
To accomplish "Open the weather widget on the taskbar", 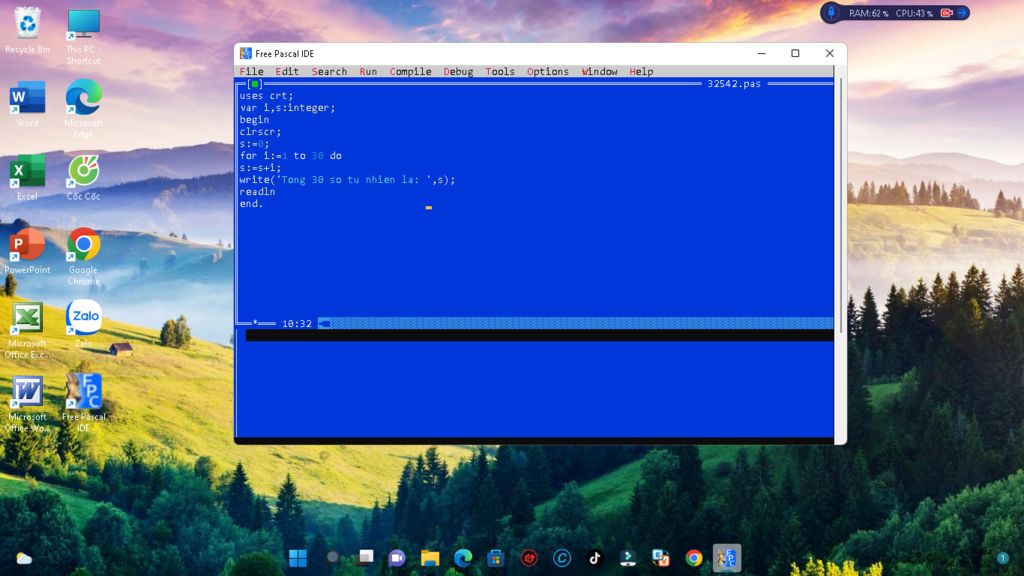I will (24, 558).
